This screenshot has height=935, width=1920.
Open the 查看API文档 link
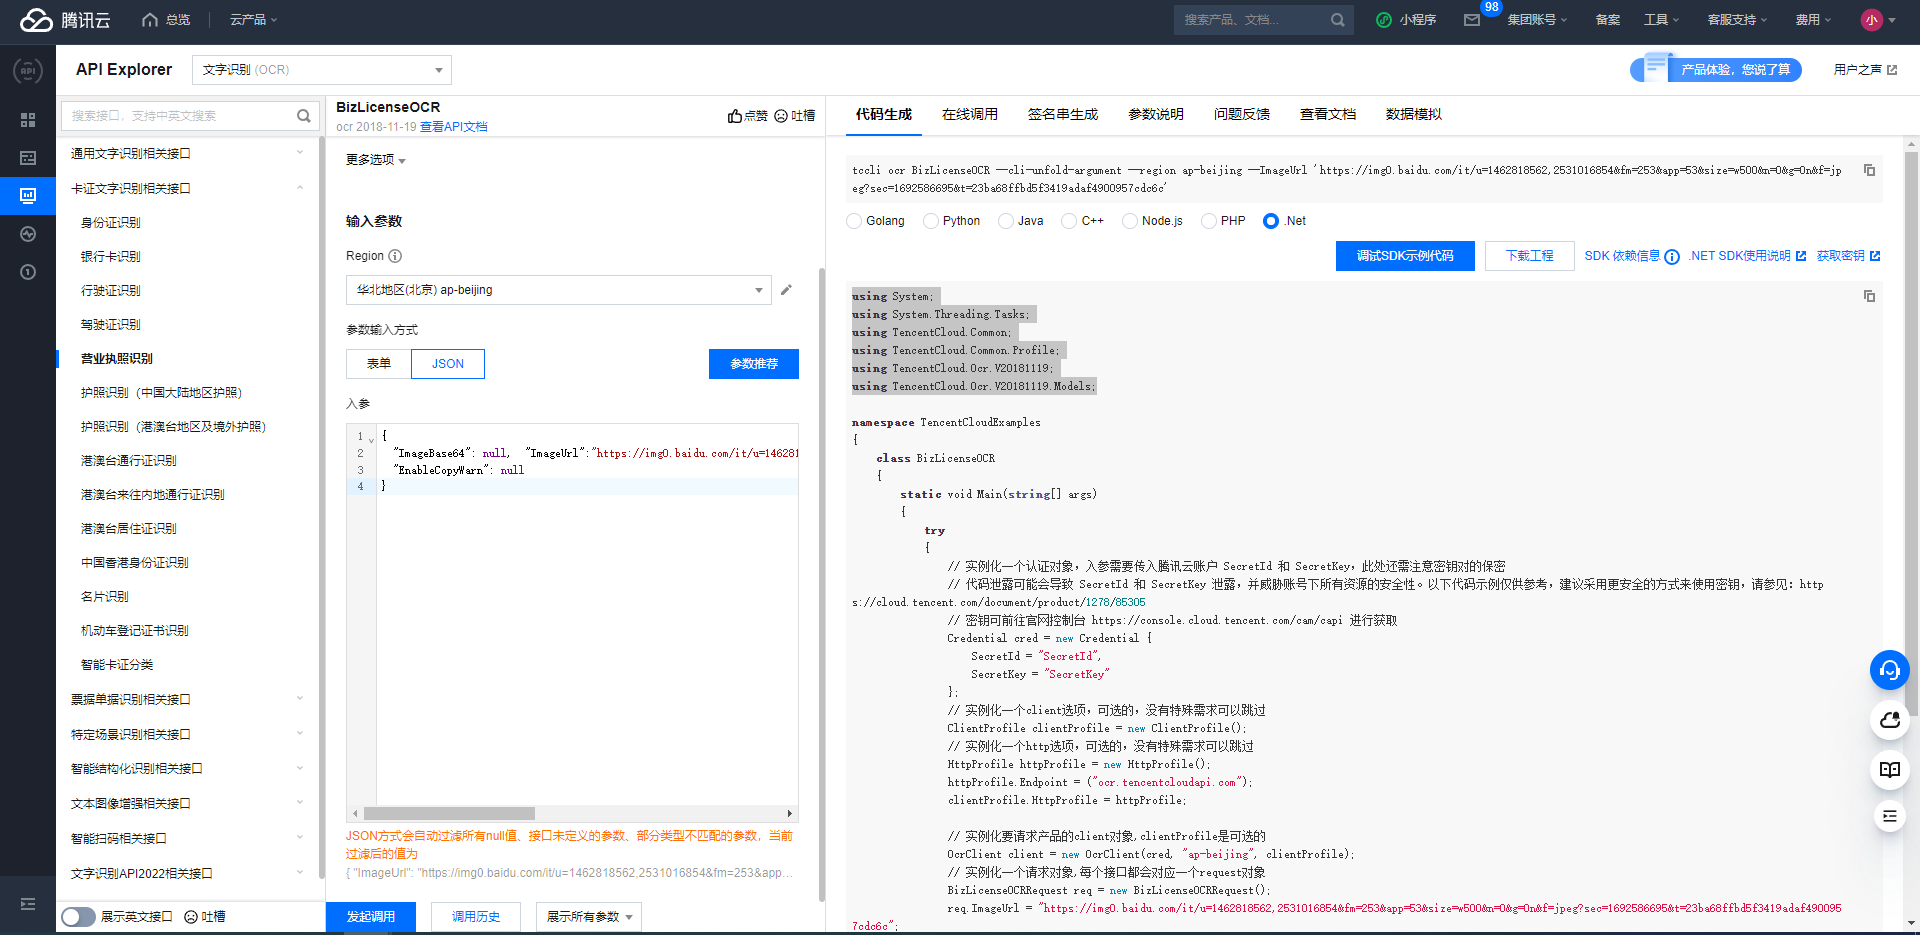454,127
